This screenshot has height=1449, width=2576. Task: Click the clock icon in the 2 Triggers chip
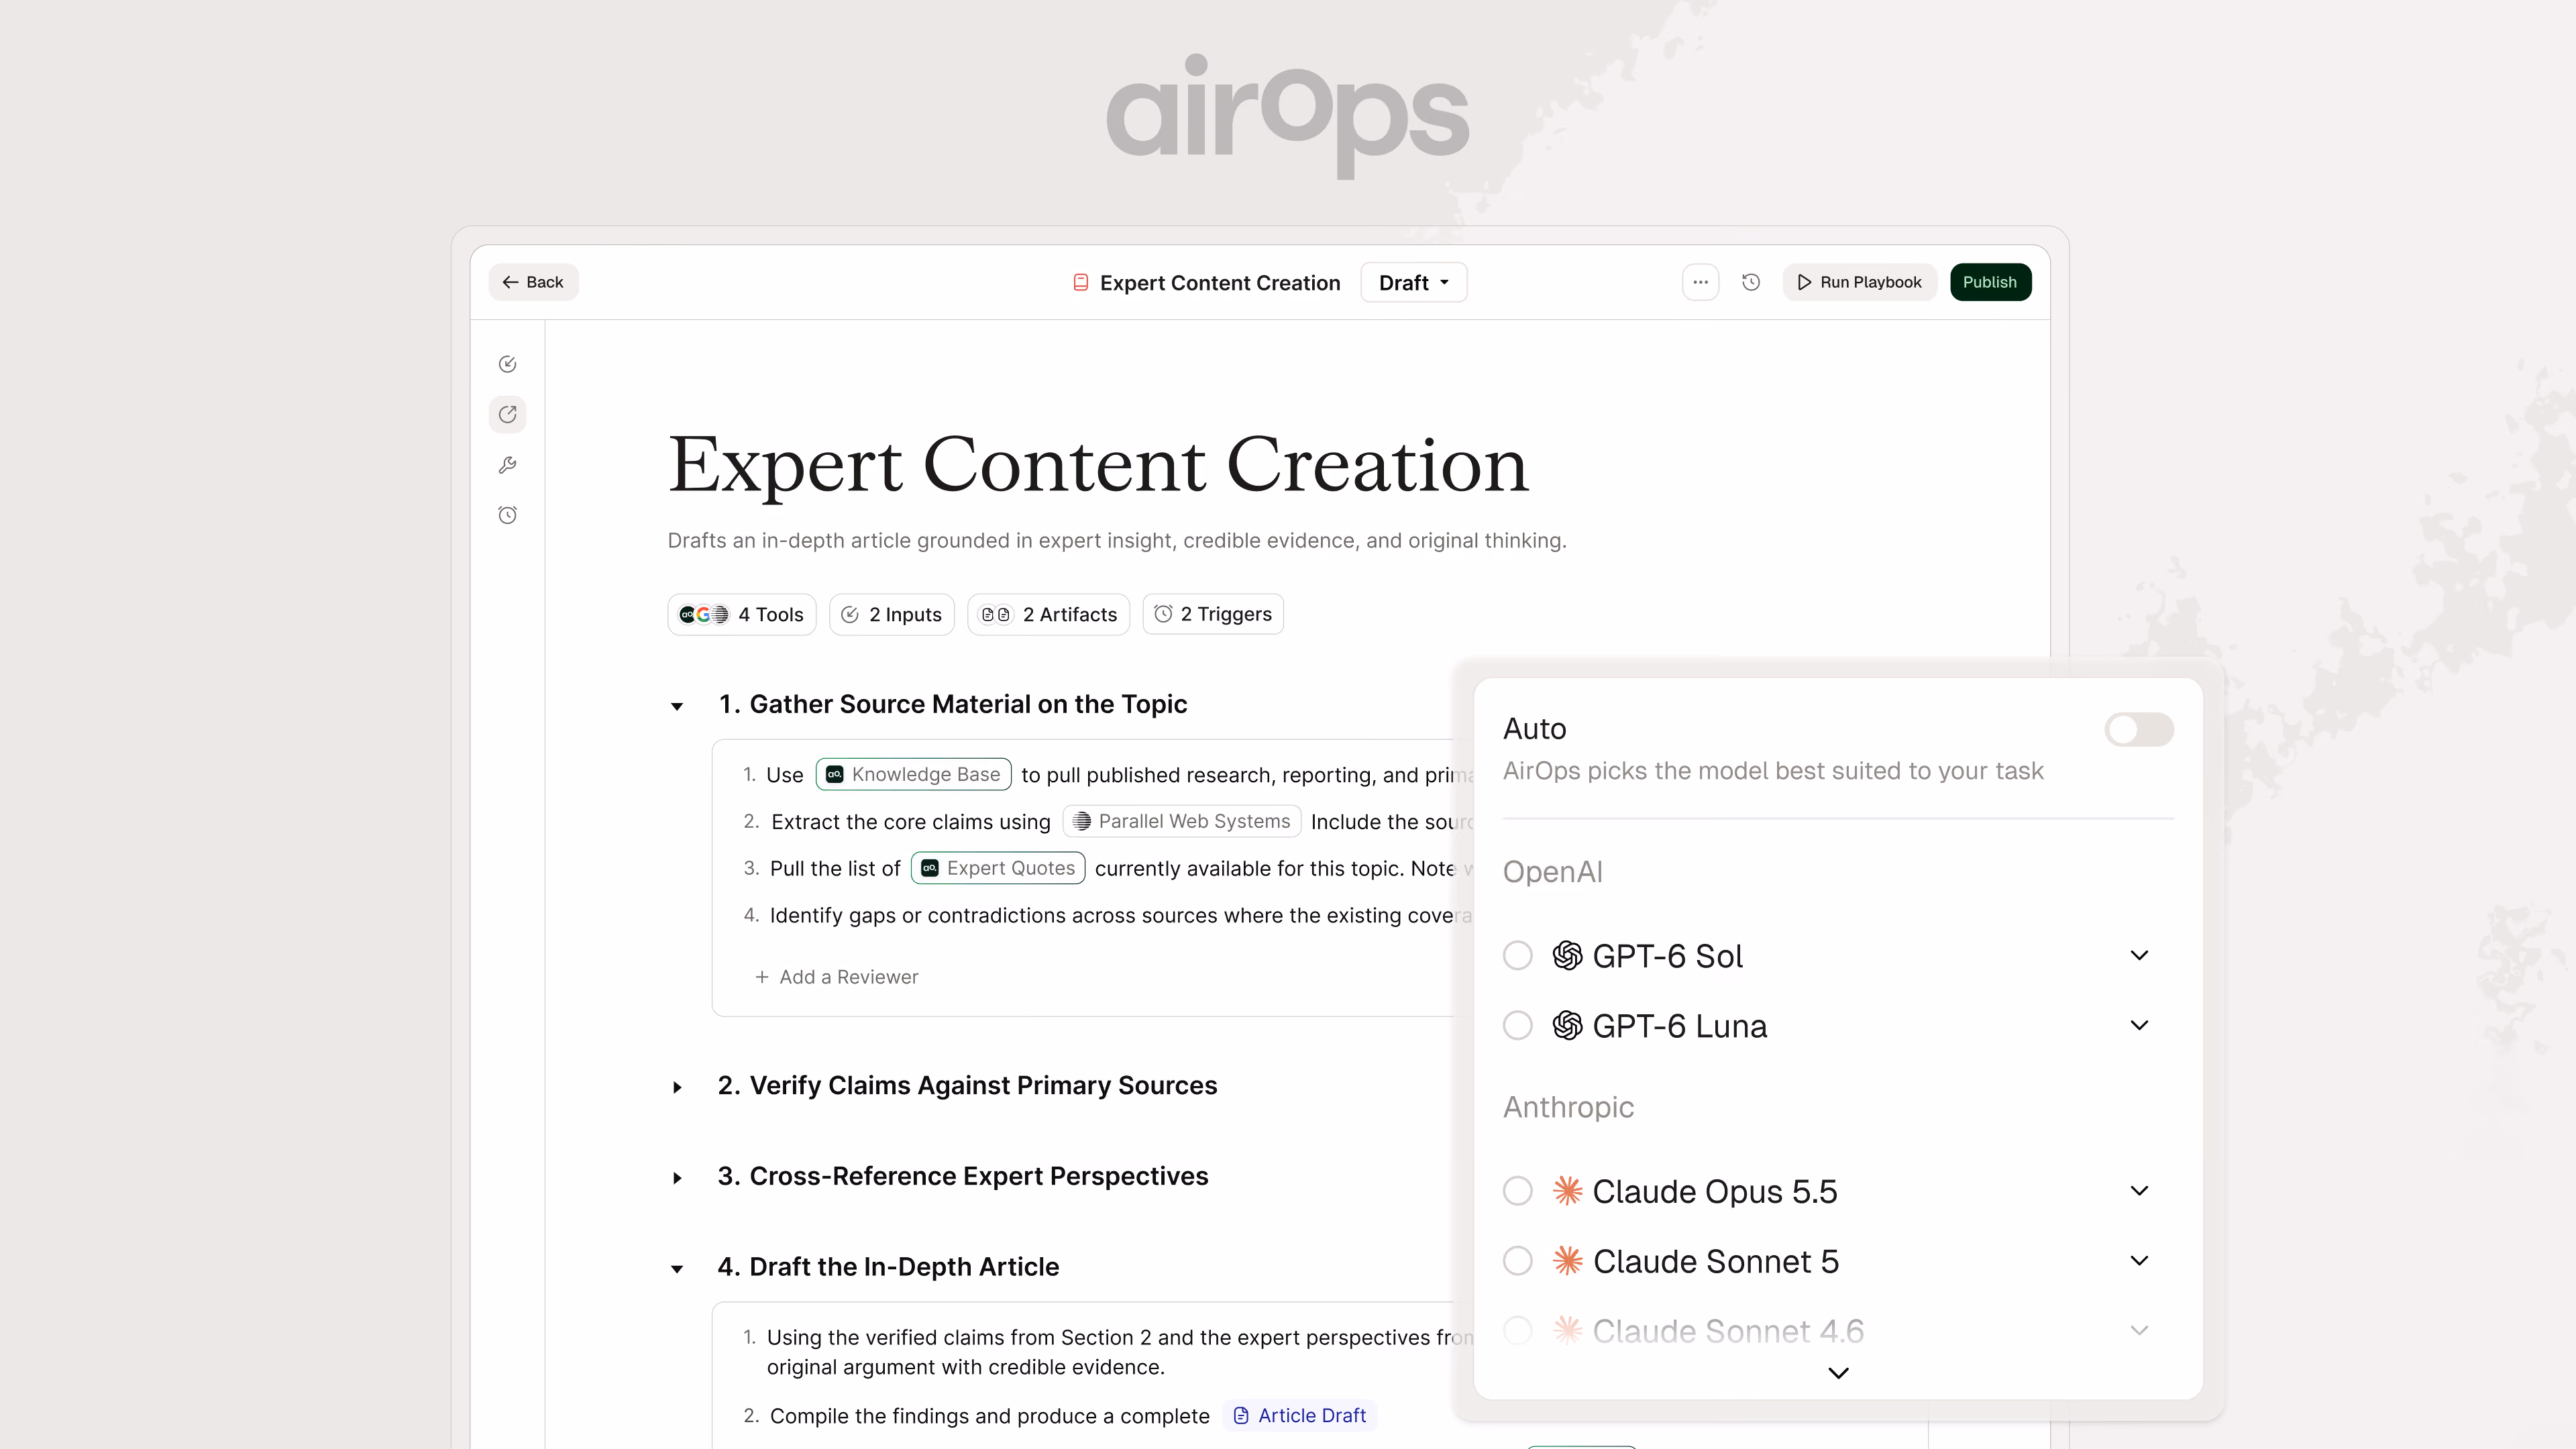1163,614
